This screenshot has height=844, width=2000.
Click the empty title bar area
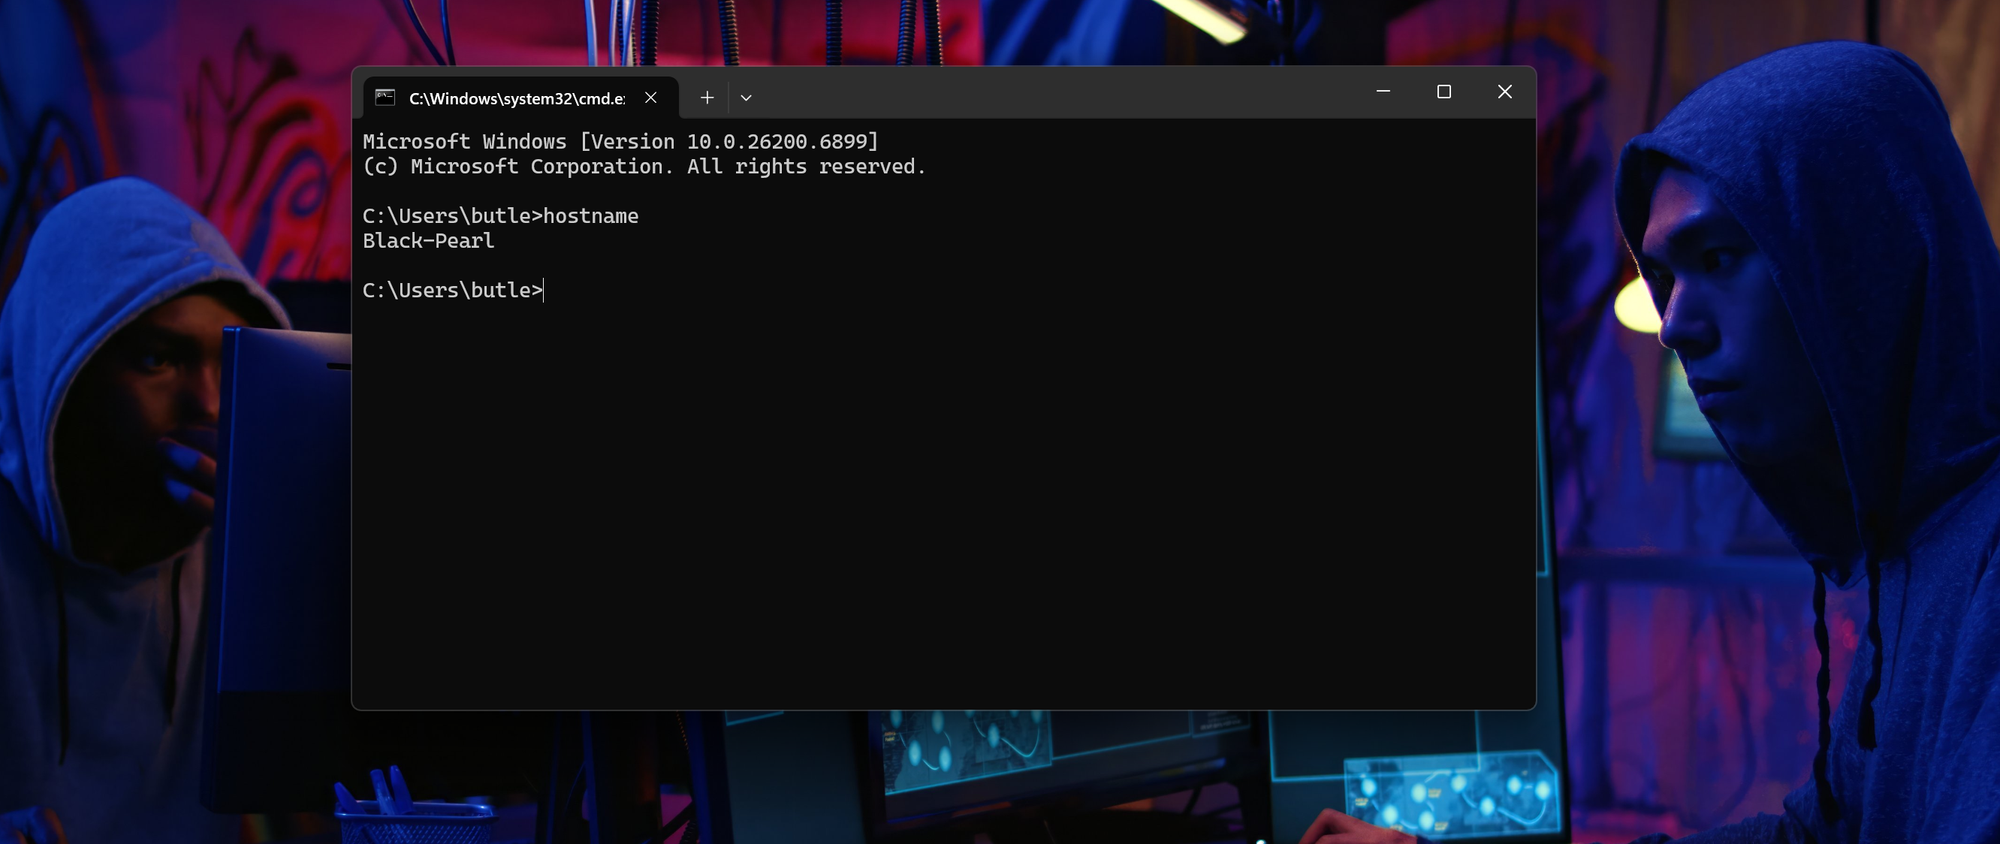[x=1050, y=92]
